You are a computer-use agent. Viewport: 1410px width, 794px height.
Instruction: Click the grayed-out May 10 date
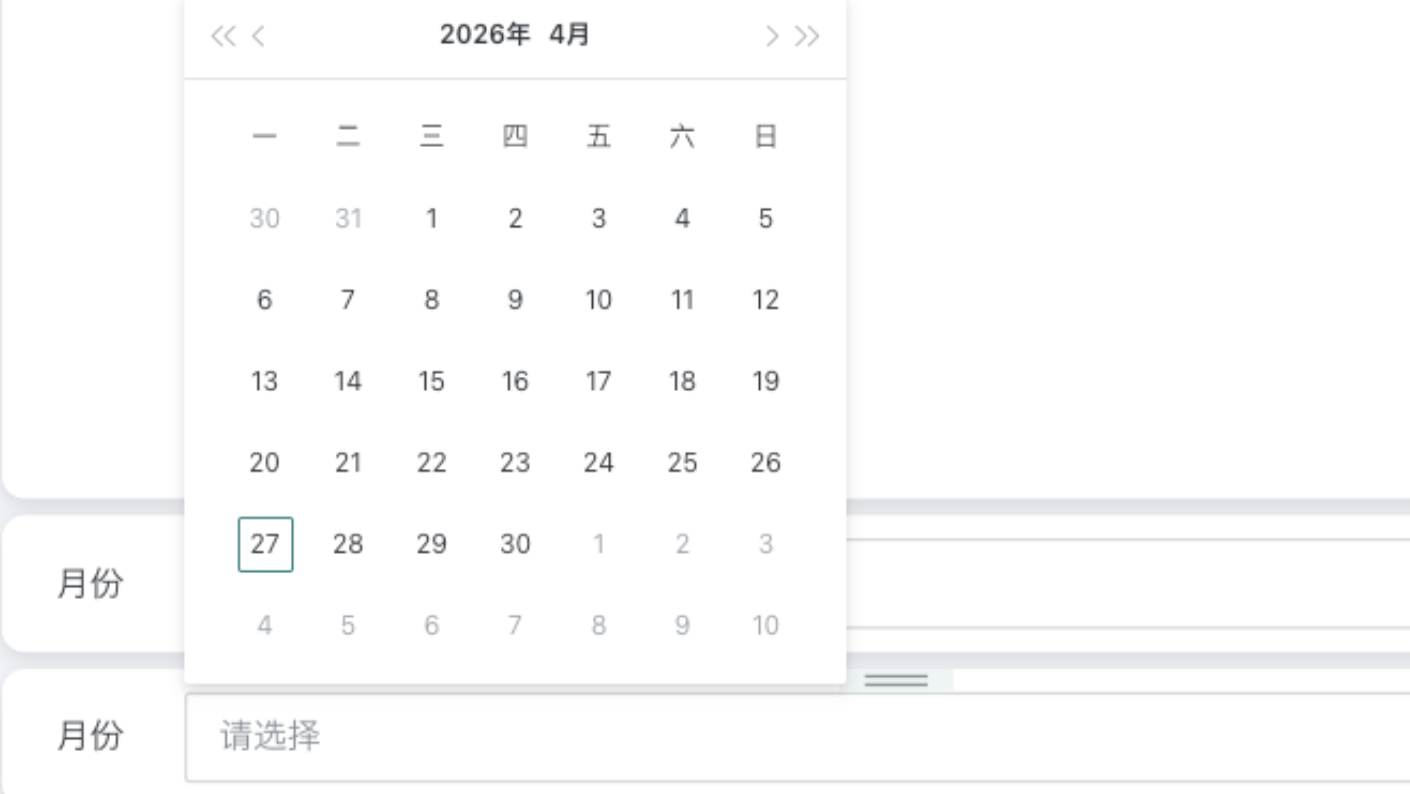(x=765, y=624)
